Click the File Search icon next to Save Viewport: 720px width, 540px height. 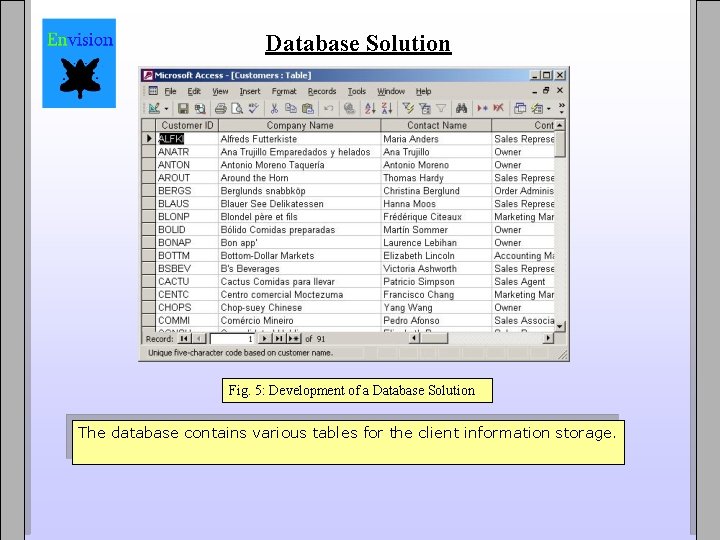(199, 109)
